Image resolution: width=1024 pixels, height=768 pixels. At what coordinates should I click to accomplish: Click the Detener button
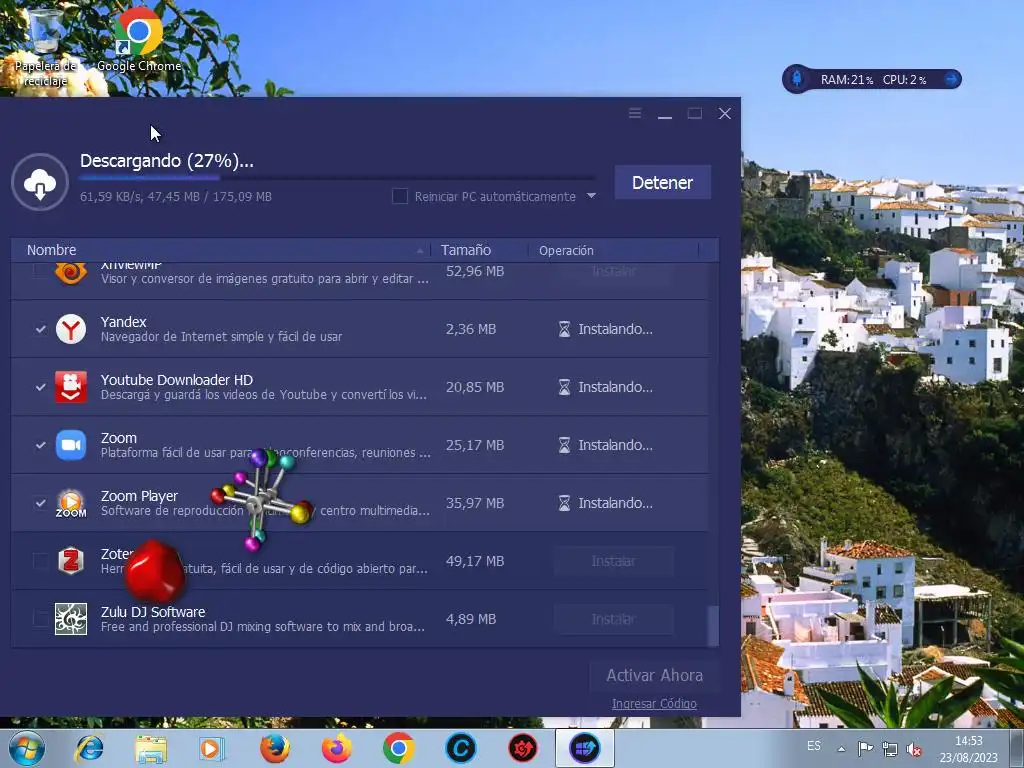[662, 182]
